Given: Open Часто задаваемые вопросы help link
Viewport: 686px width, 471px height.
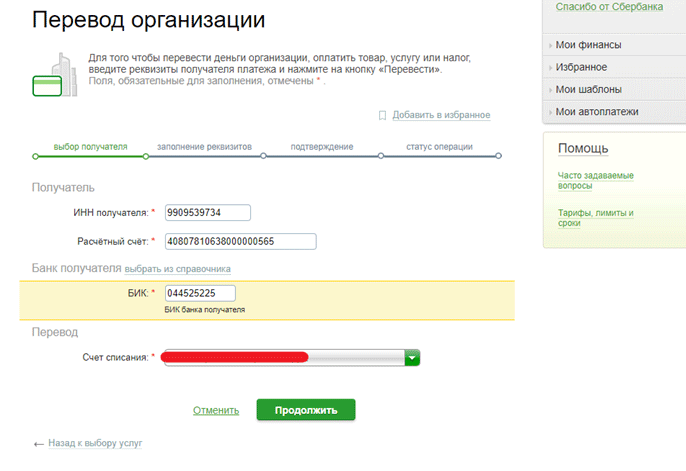Looking at the screenshot, I should point(595,180).
